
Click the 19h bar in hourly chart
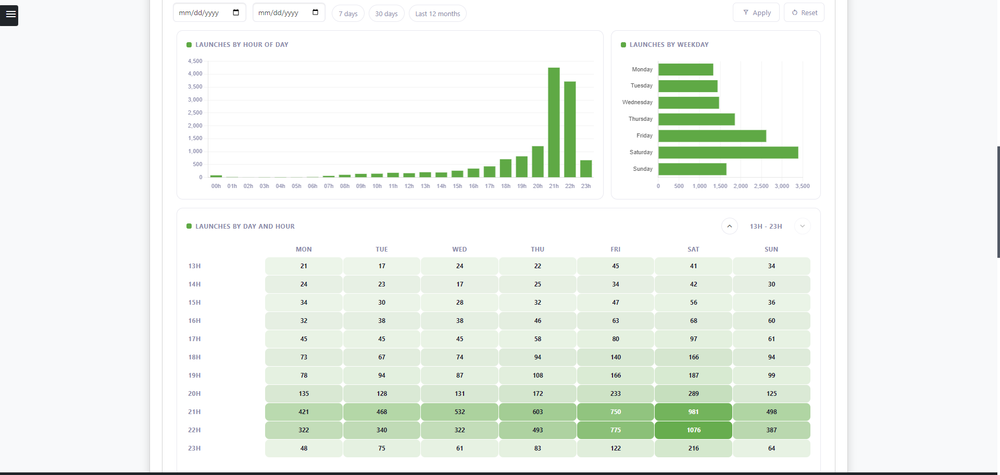point(522,167)
